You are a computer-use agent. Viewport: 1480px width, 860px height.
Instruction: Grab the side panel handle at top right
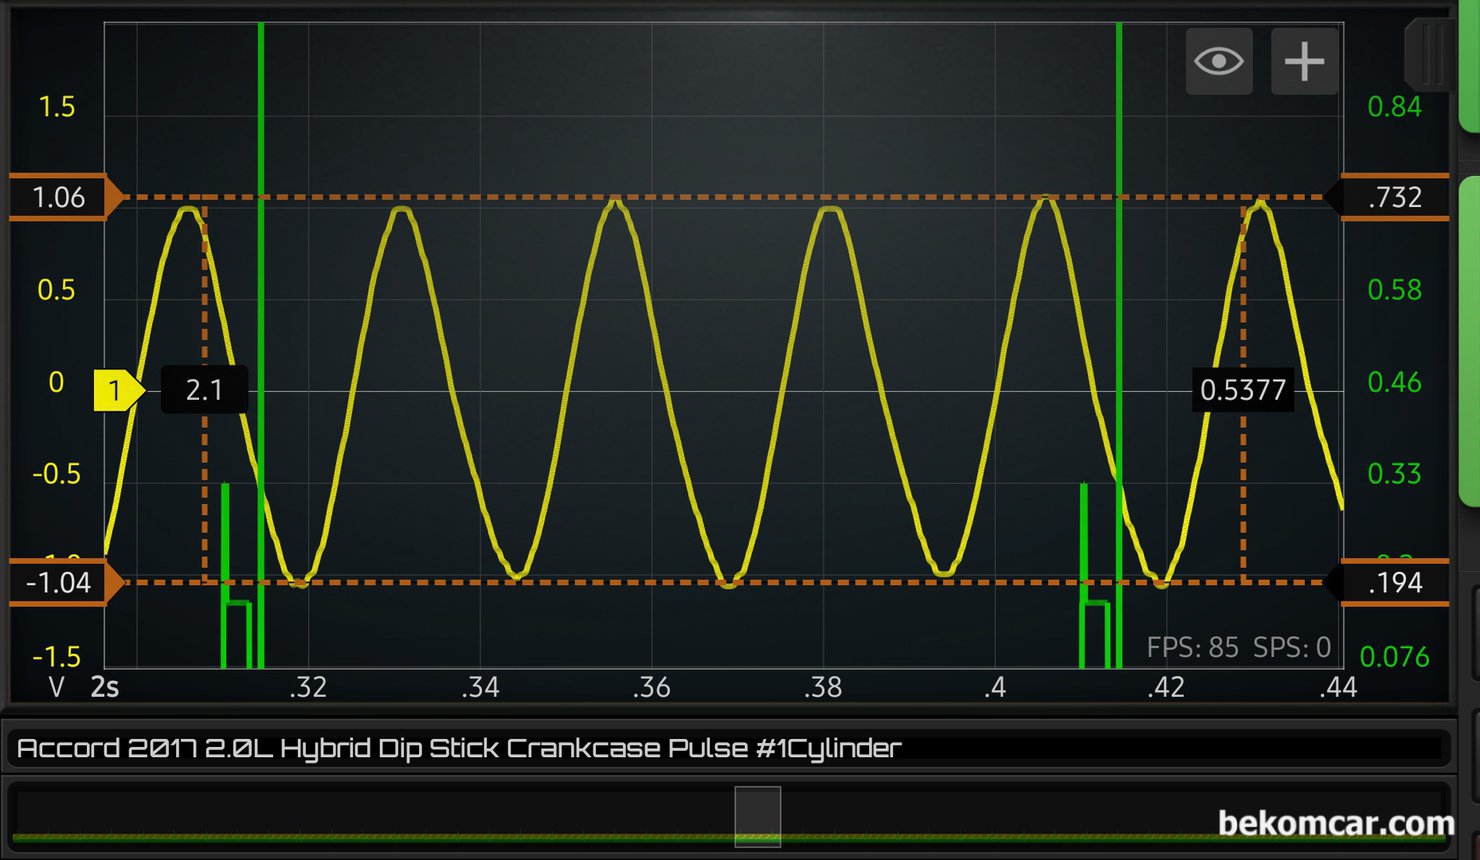coord(1430,55)
